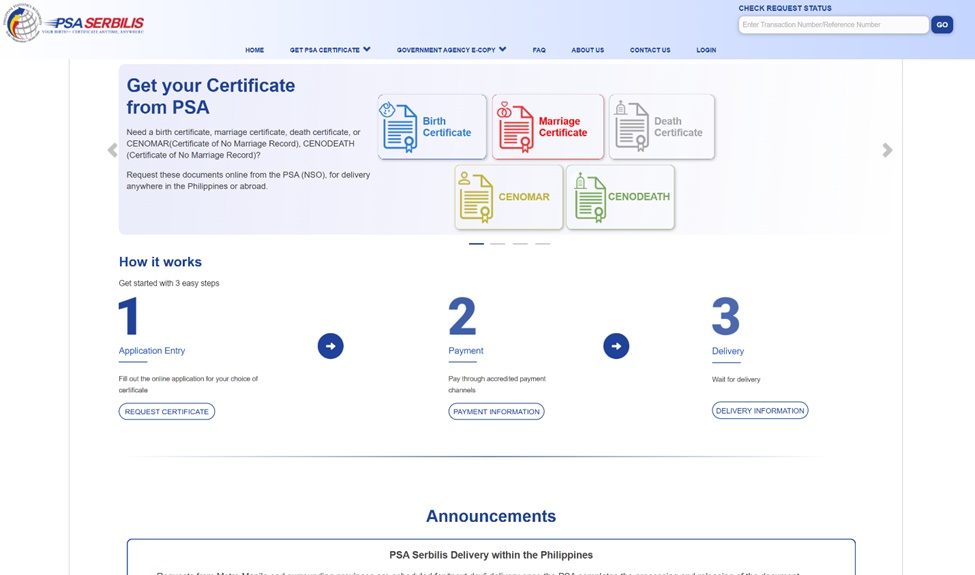This screenshot has height=575, width=975.
Task: Select the second carousel slide indicator
Action: pyautogui.click(x=497, y=244)
